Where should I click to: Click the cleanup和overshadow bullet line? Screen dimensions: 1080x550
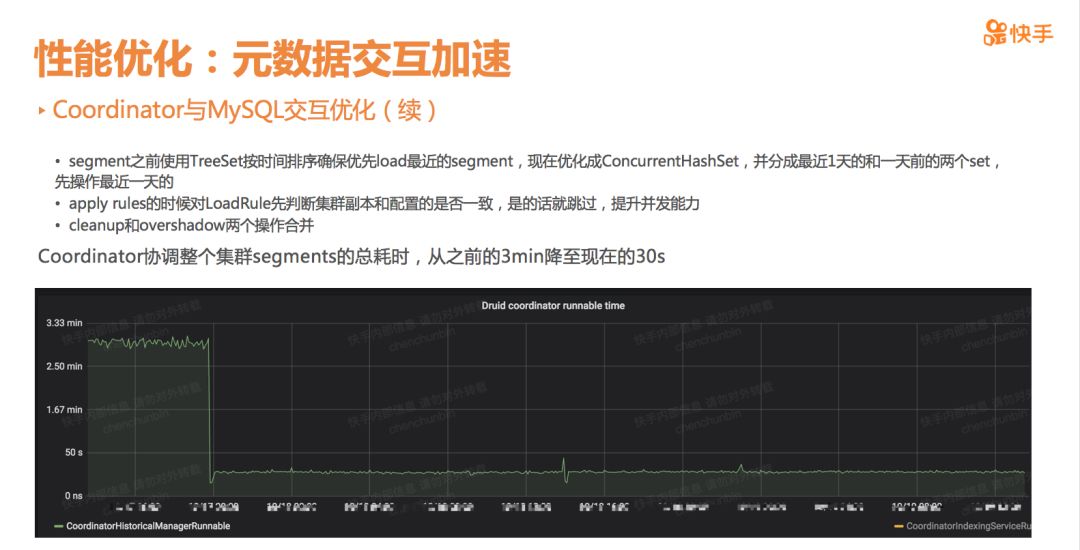point(185,225)
